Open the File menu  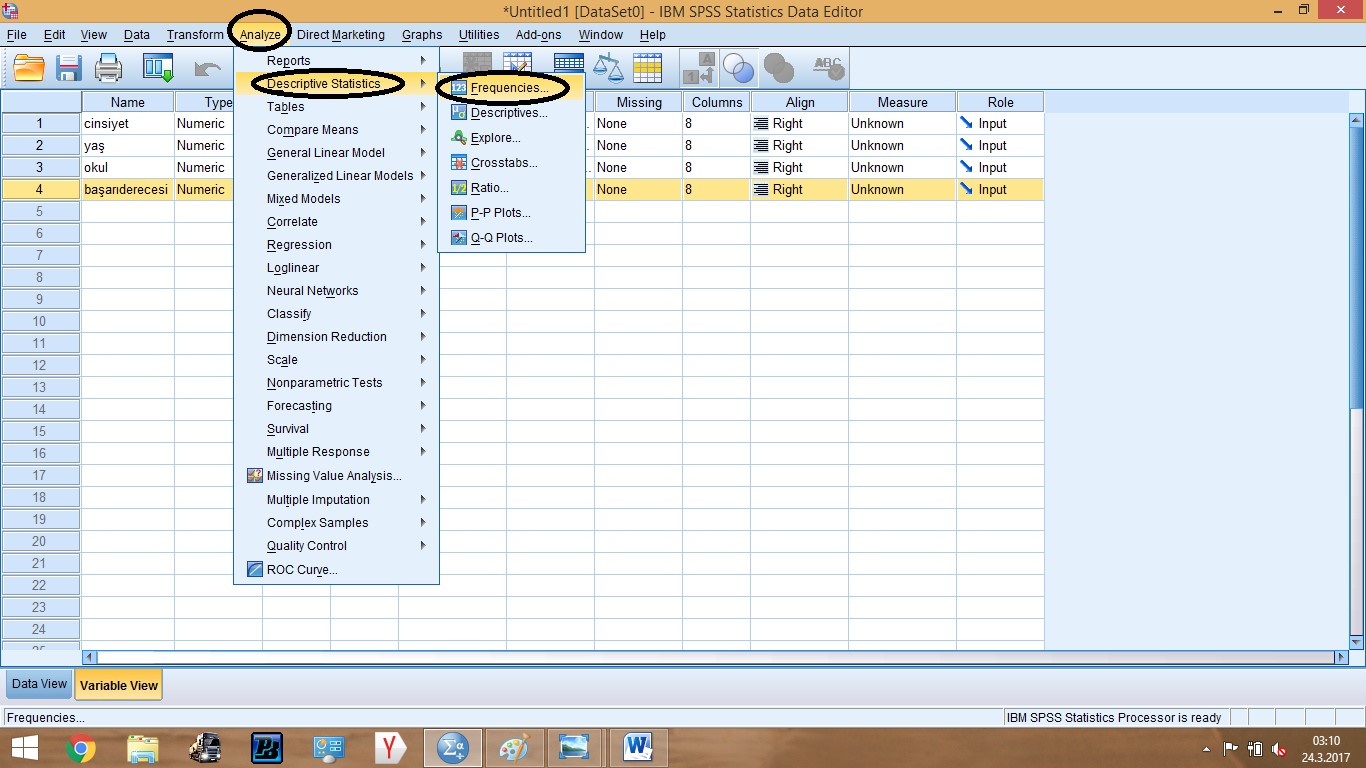point(16,34)
